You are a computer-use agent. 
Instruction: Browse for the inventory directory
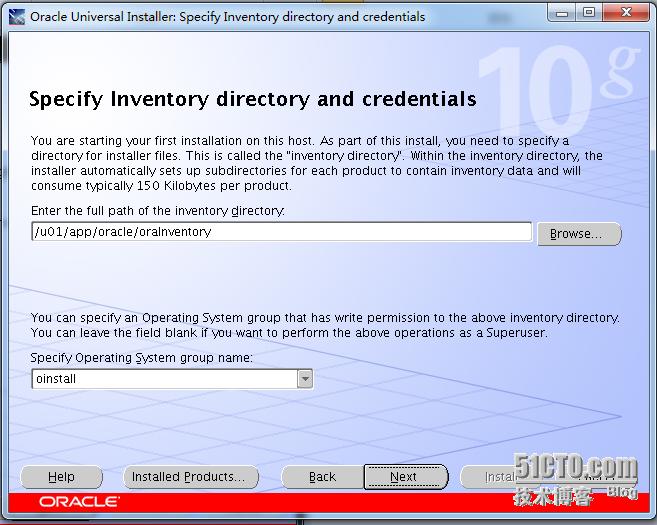pyautogui.click(x=579, y=234)
